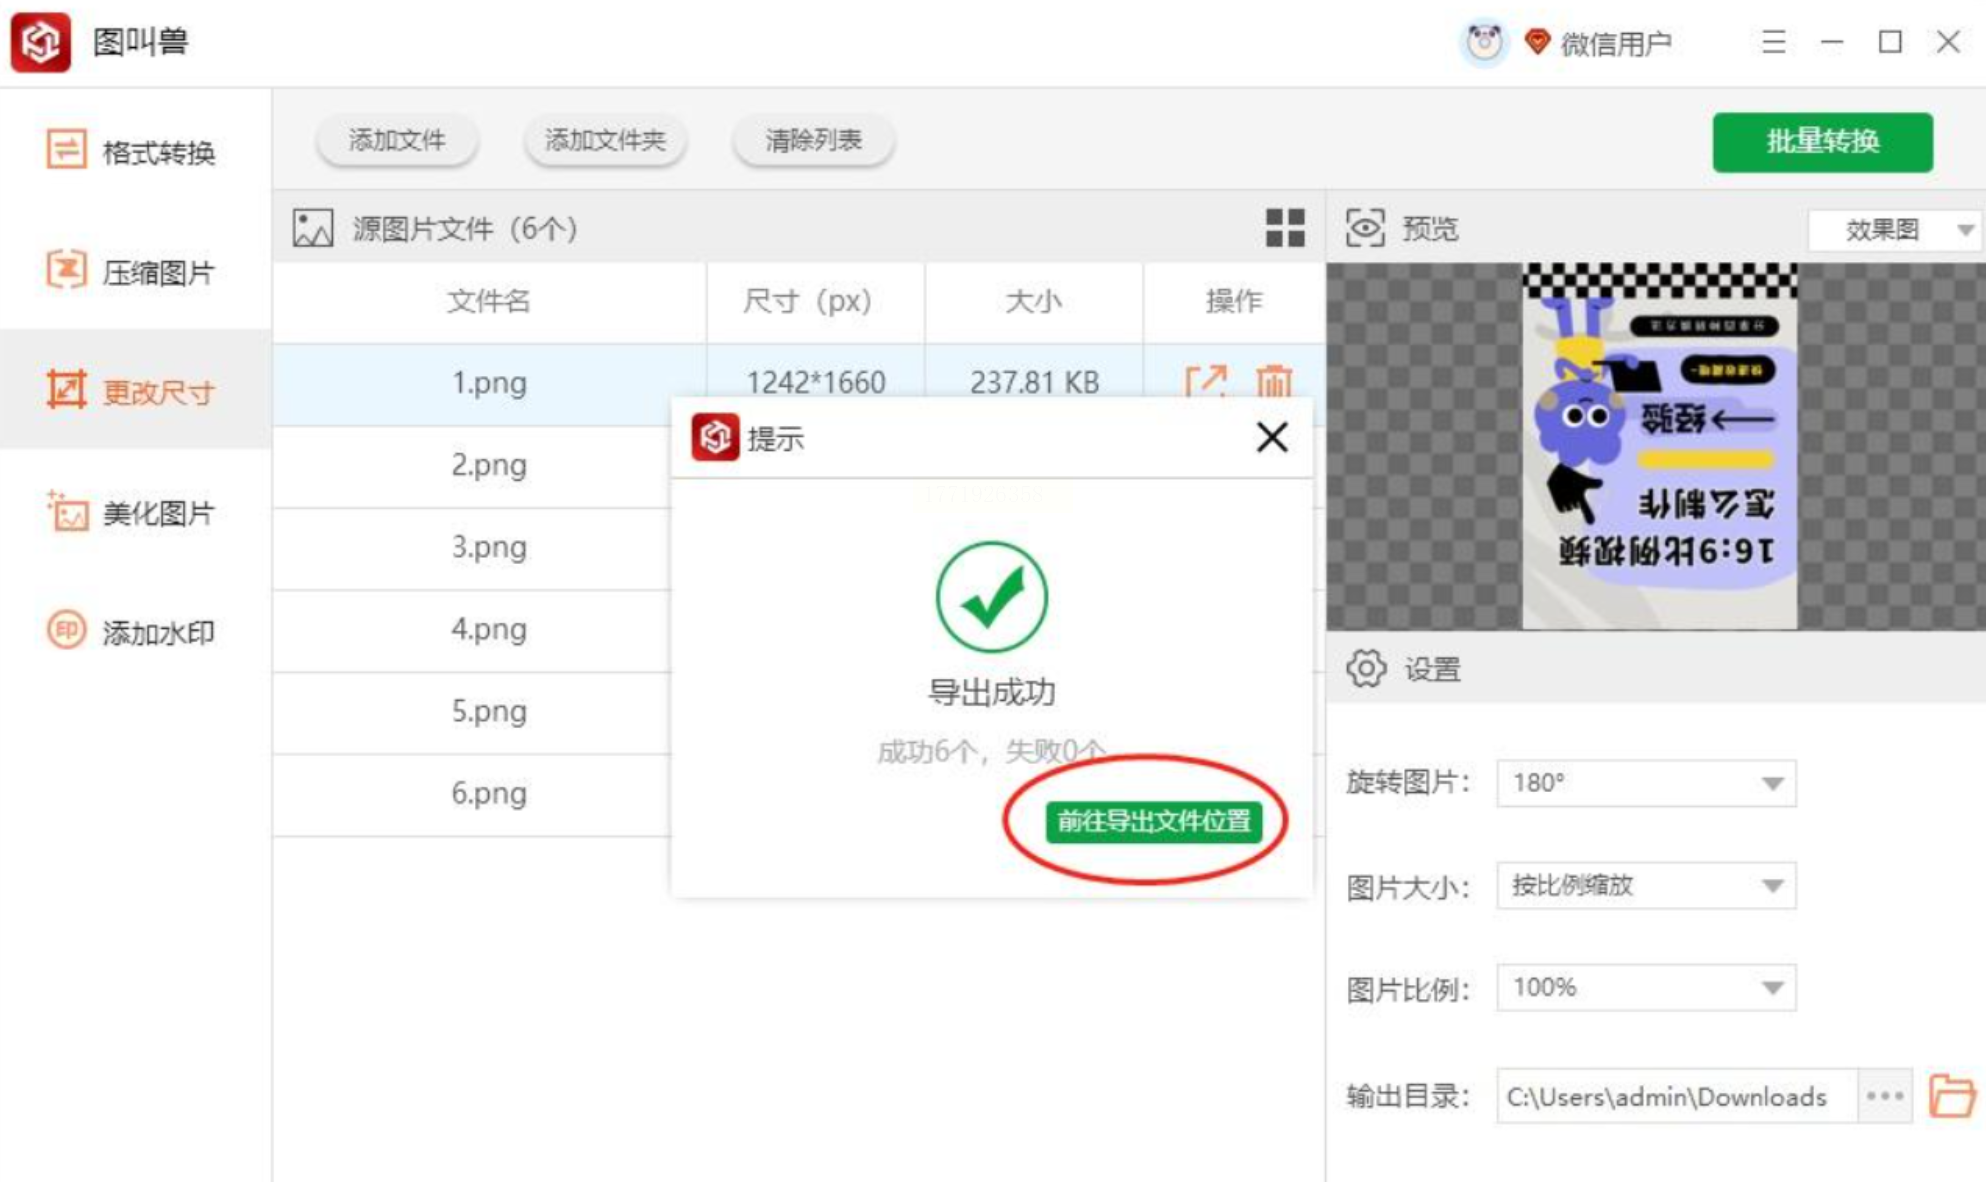1986x1182 pixels.
Task: Click 前往导出文件位置 green button
Action: 1153,821
